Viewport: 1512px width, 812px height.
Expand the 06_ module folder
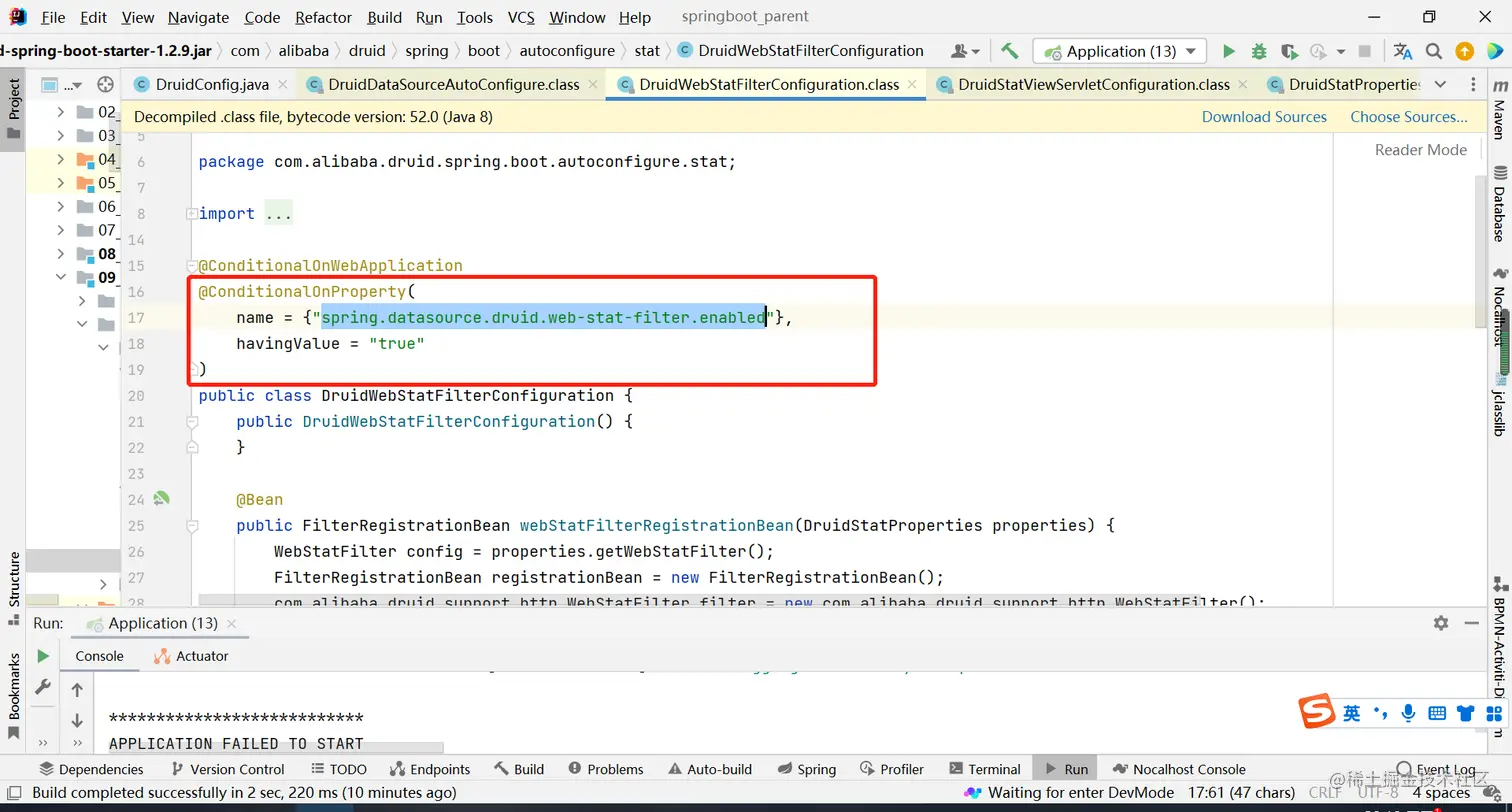point(61,206)
